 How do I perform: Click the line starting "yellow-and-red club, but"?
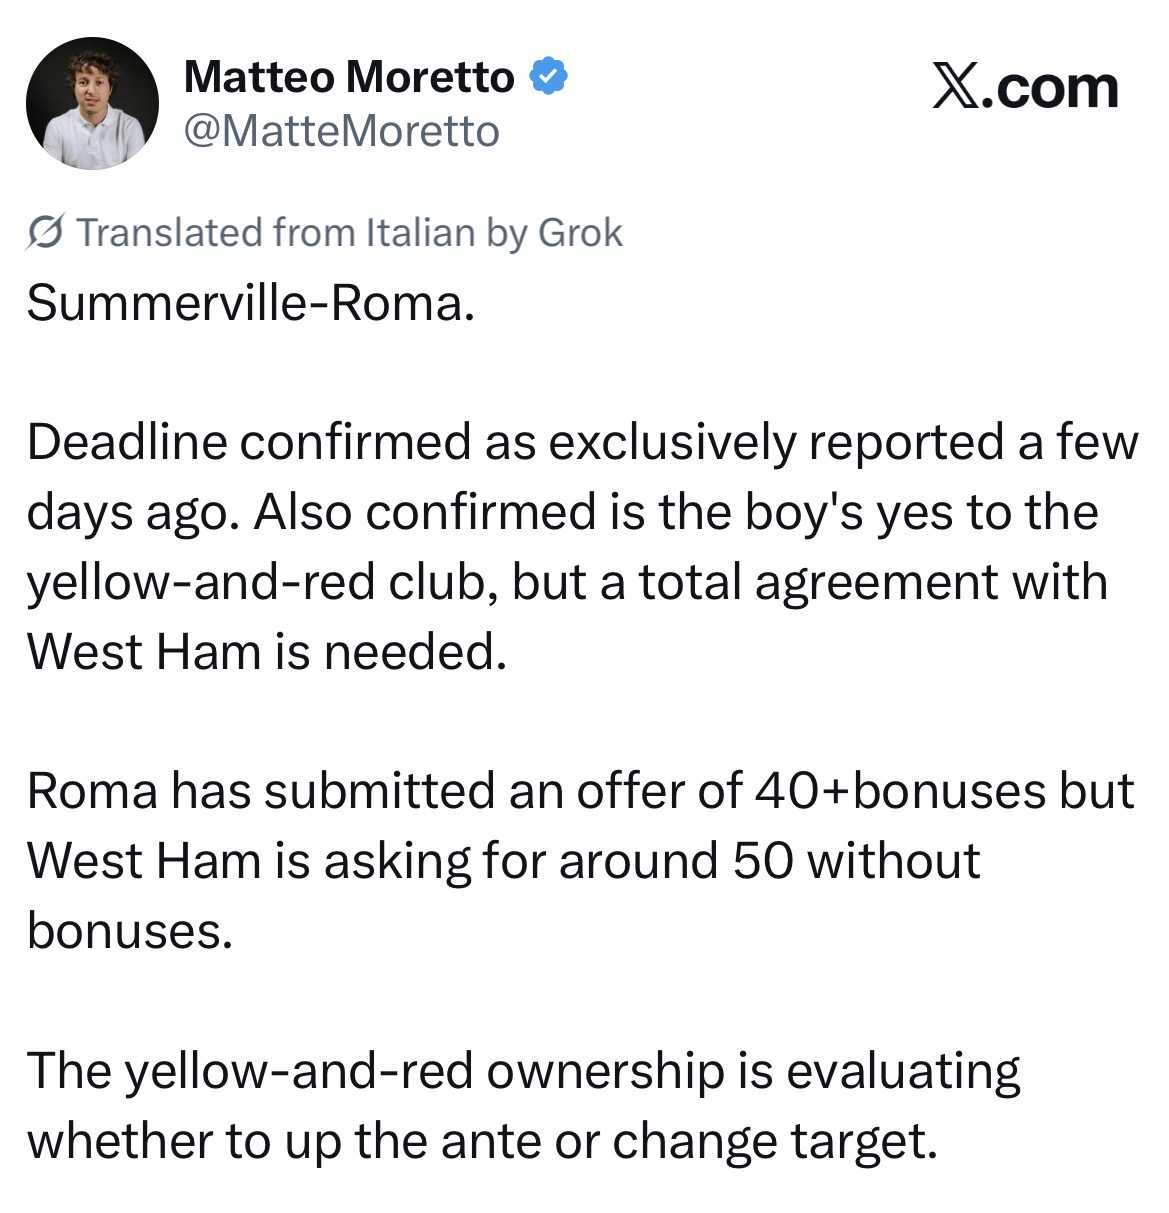click(x=567, y=583)
